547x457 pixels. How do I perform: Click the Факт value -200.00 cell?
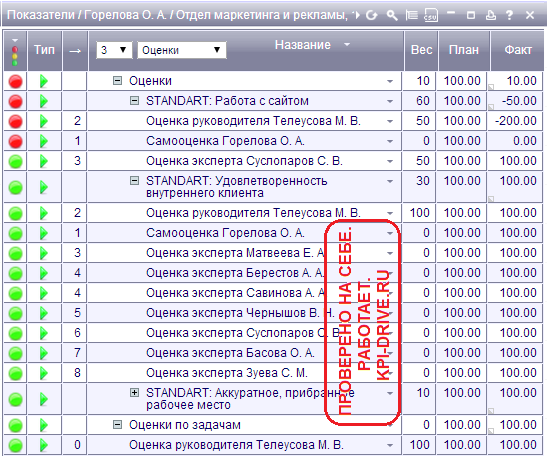[x=515, y=121]
